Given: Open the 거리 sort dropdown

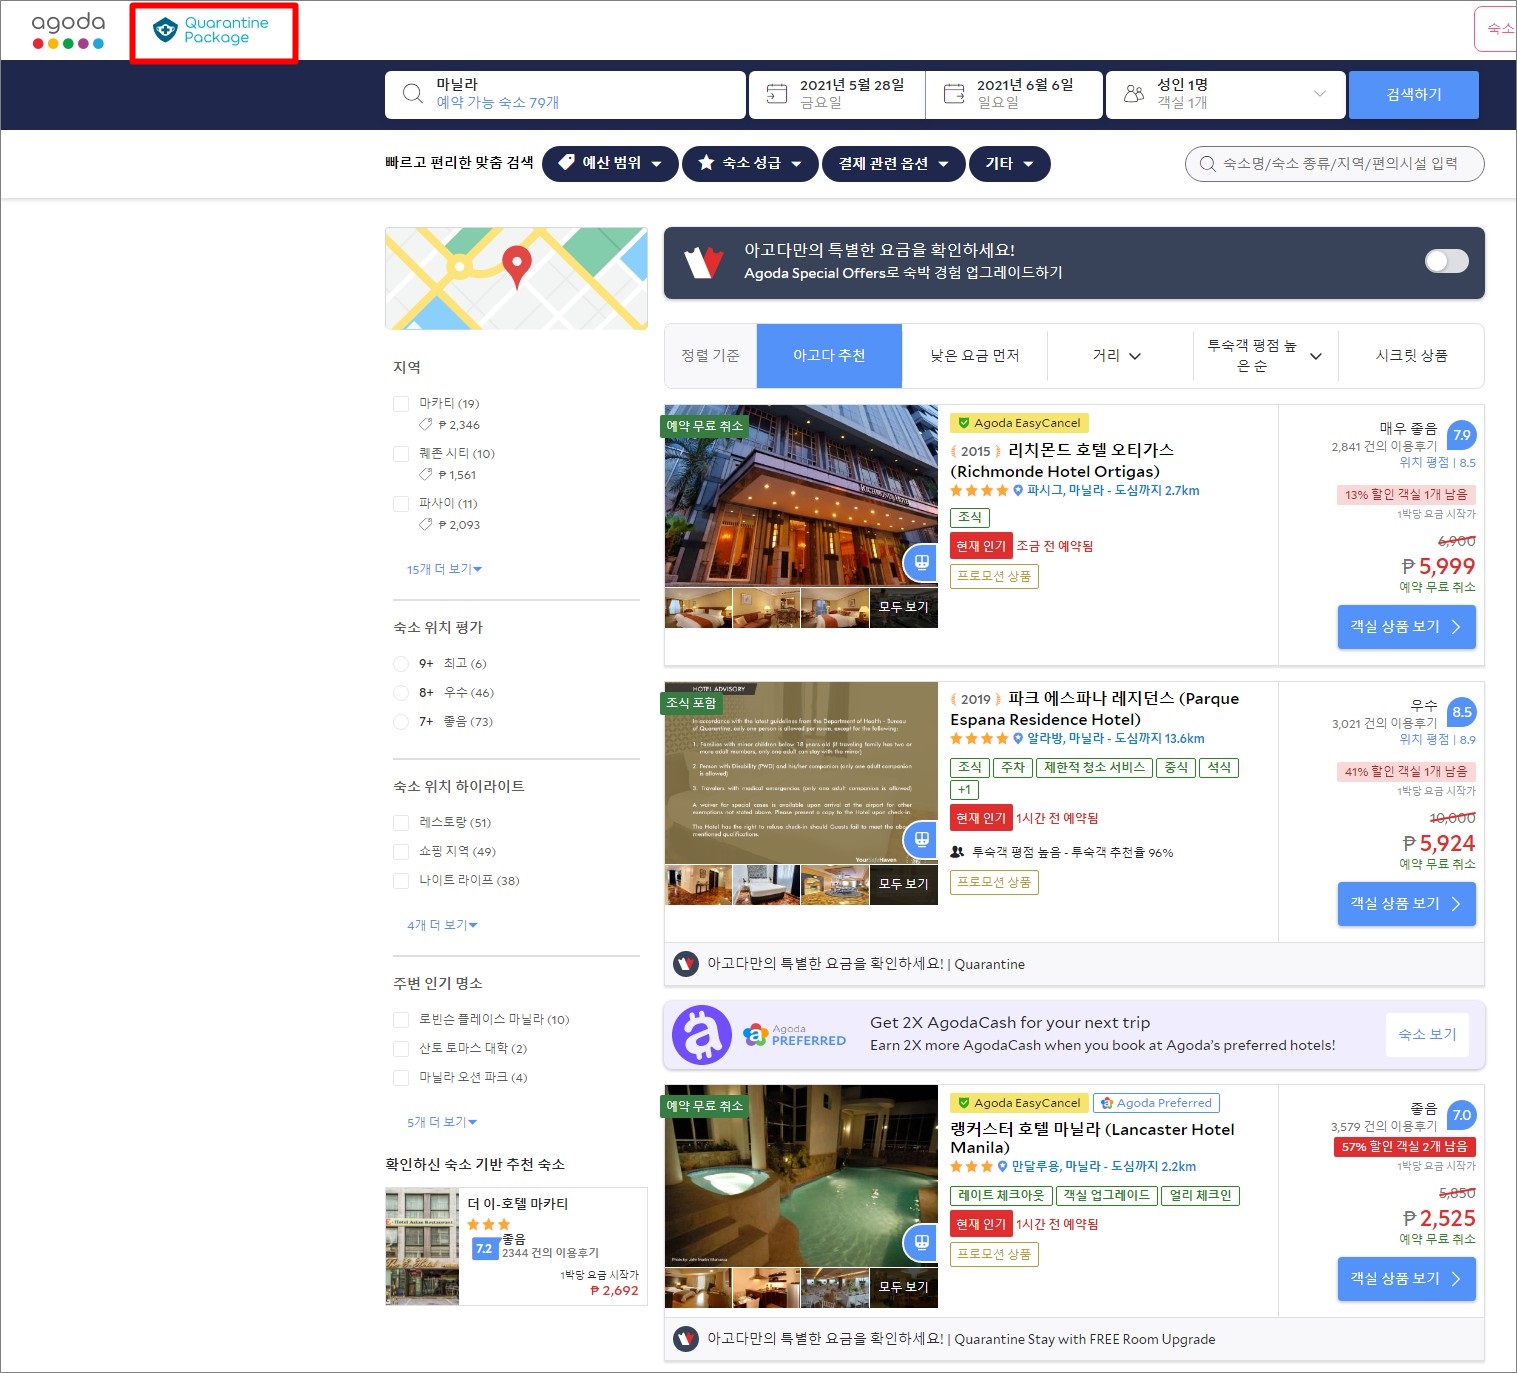Looking at the screenshot, I should (x=1120, y=356).
